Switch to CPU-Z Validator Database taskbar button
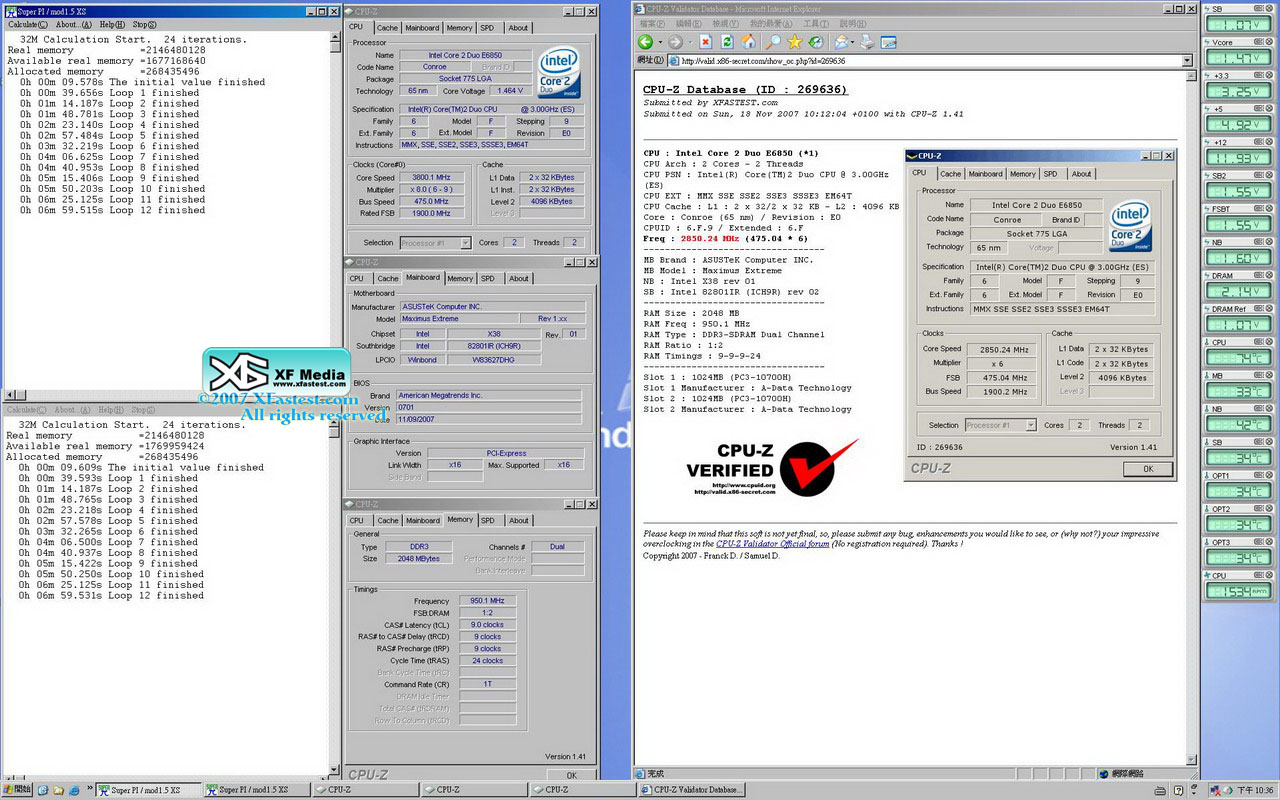Image resolution: width=1280 pixels, height=800 pixels. tap(692, 790)
